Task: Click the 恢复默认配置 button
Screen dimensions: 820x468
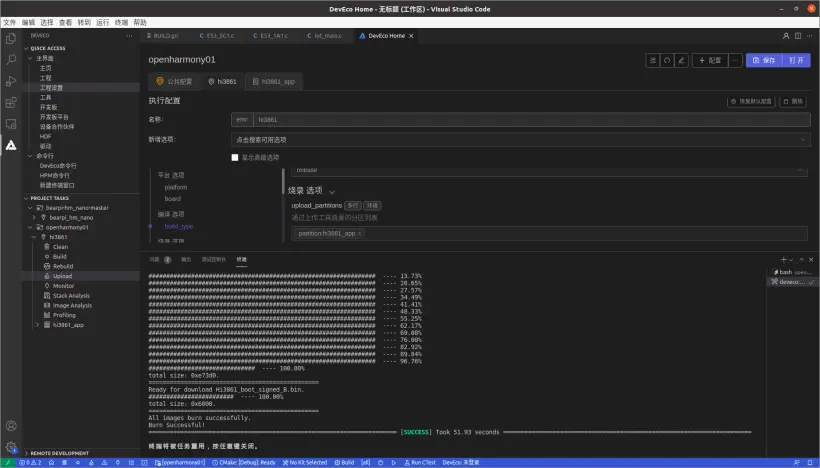Action: pos(753,101)
